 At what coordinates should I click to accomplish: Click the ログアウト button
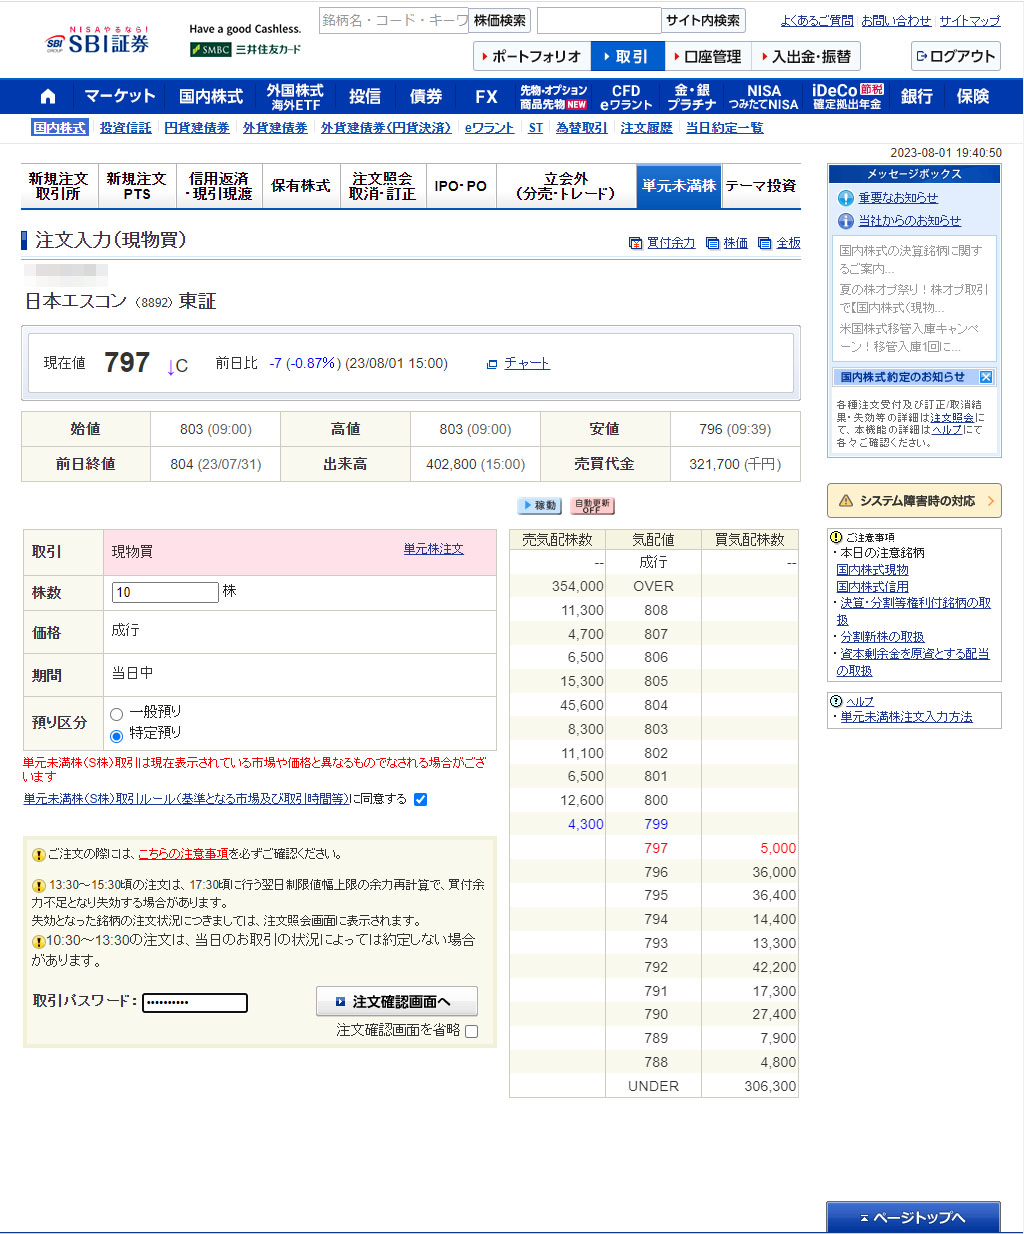click(955, 57)
